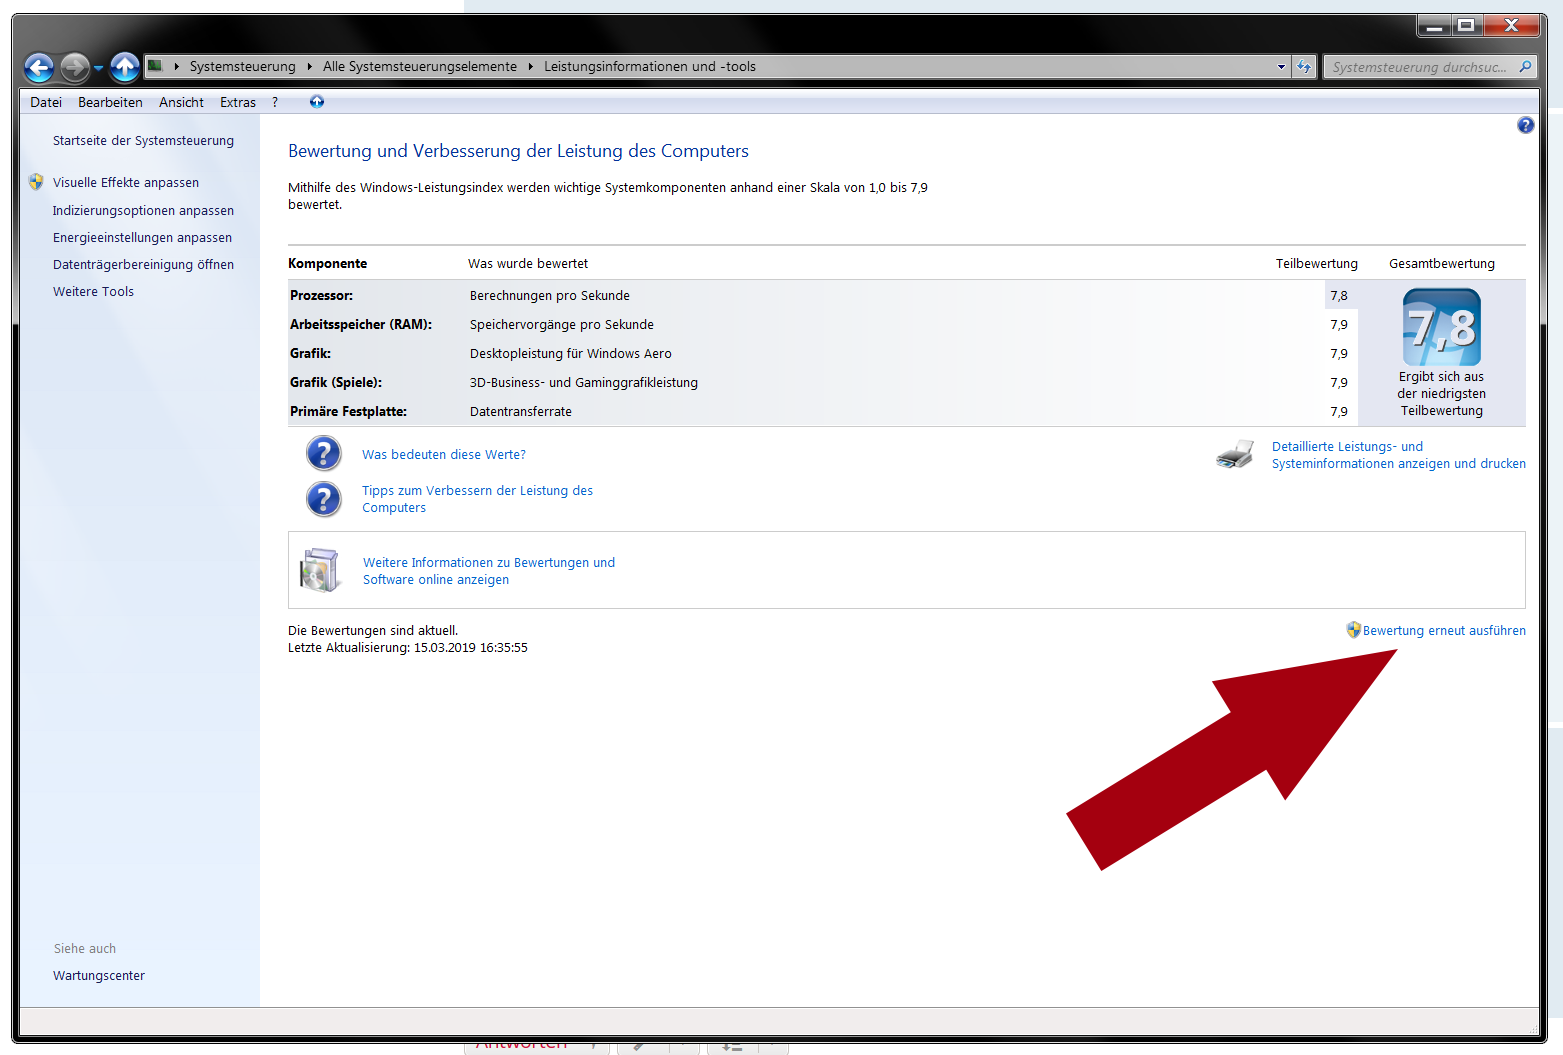Image resolution: width=1563 pixels, height=1055 pixels.
Task: Open Detaillierte Leistungs- und Systeminformationen link
Action: tap(1399, 455)
